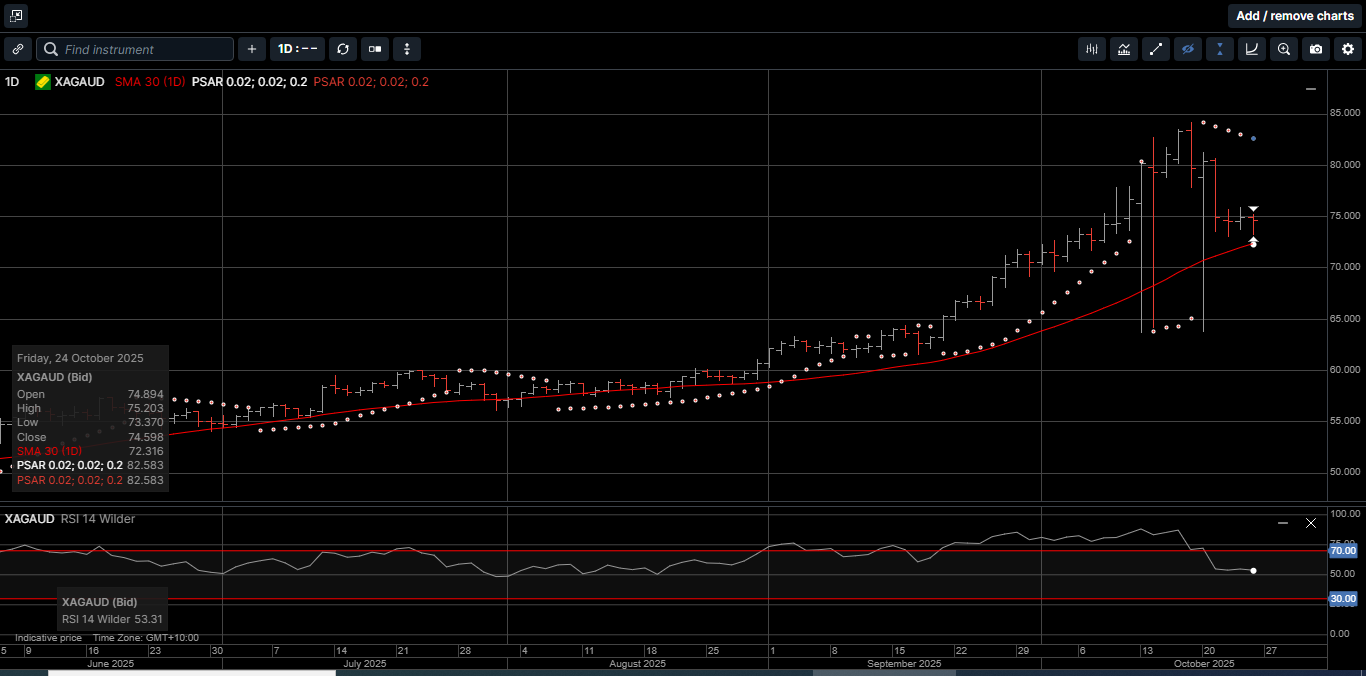Select the trend line drawing tool
Image resolution: width=1366 pixels, height=676 pixels.
(x=1156, y=49)
